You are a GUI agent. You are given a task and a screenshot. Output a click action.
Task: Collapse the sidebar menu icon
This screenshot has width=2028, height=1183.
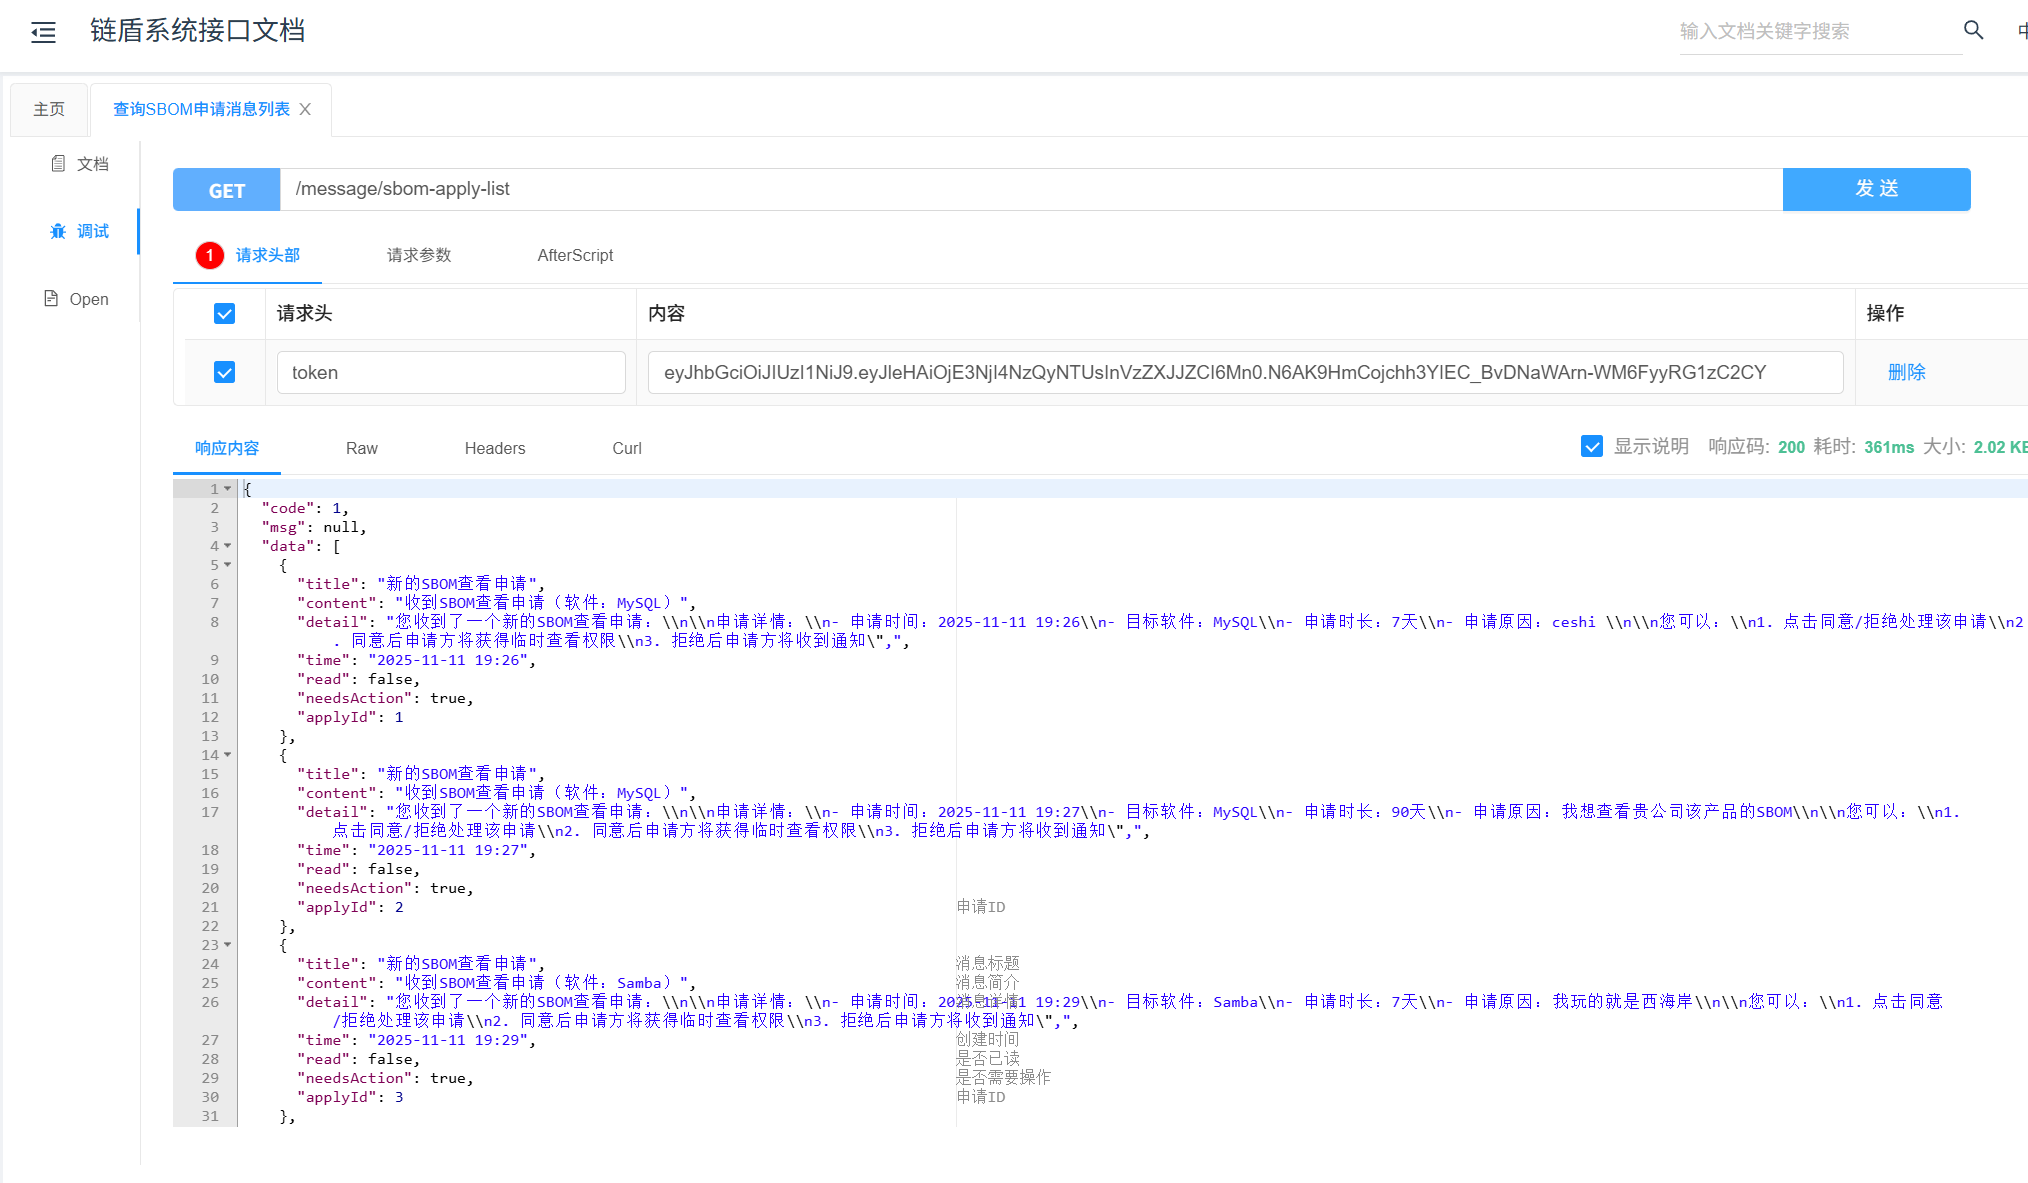43,32
